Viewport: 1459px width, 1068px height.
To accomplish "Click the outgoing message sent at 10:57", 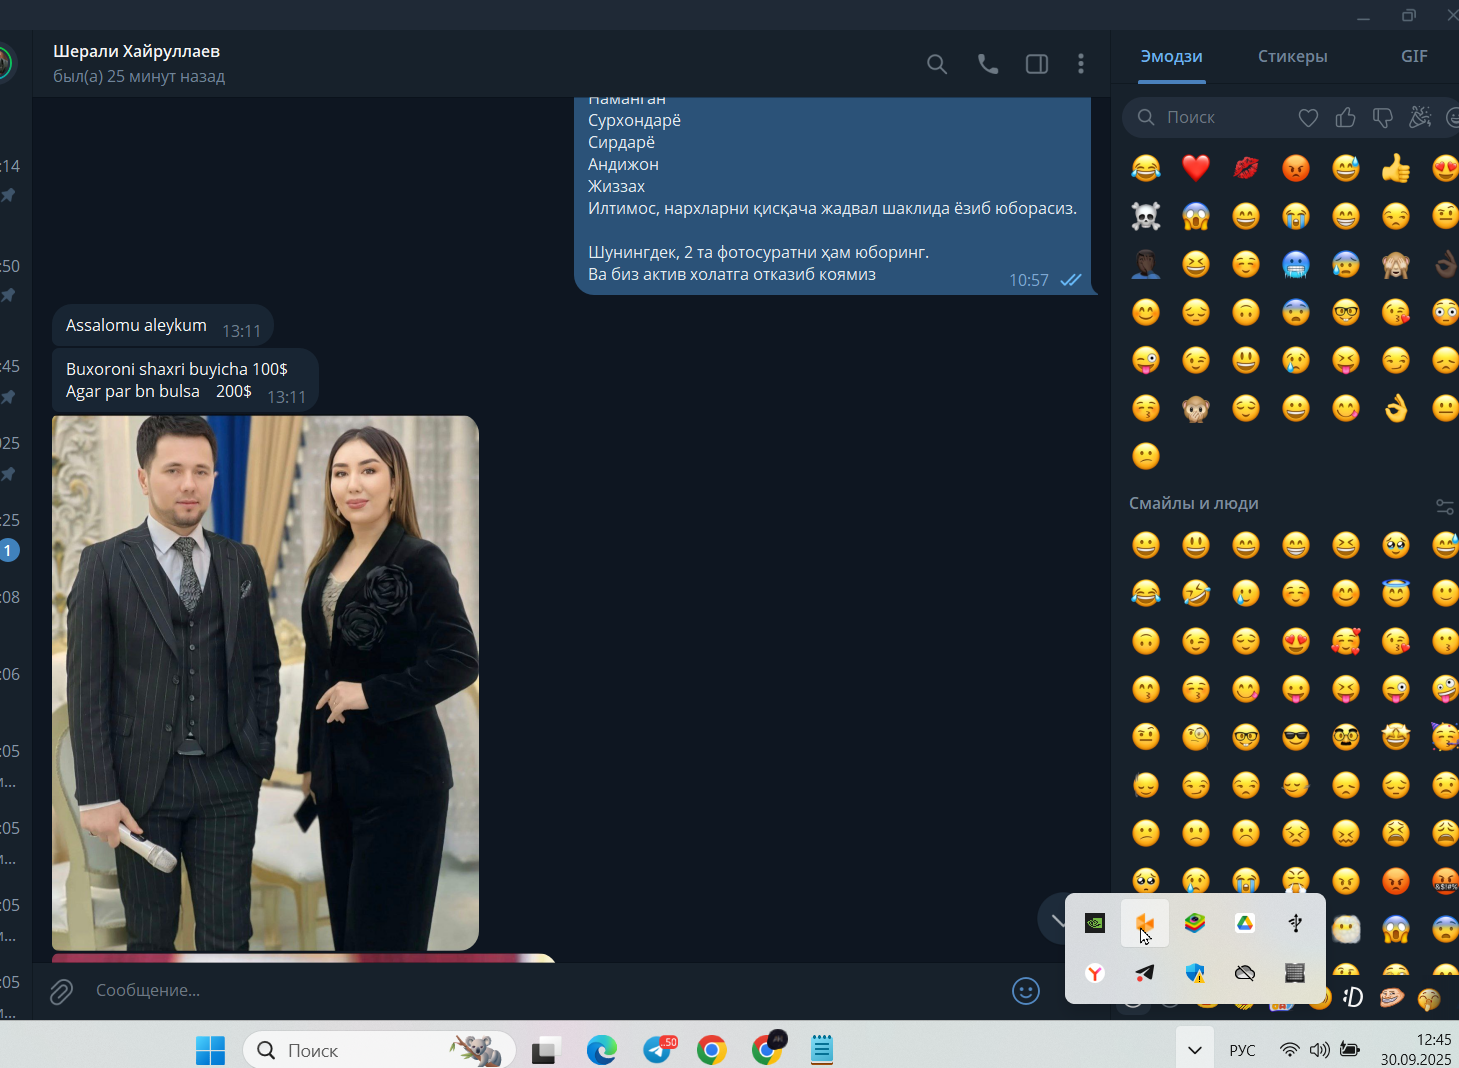I will point(836,196).
